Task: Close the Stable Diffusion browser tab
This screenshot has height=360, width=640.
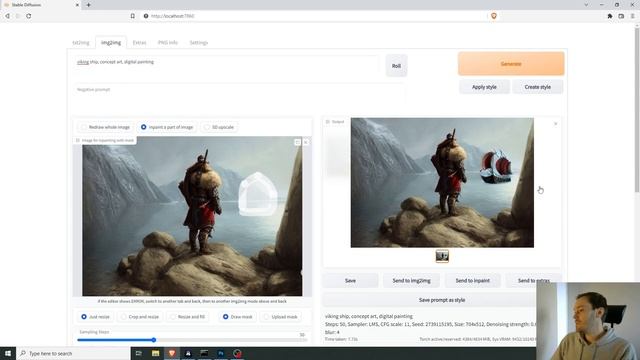Action: pos(77,5)
